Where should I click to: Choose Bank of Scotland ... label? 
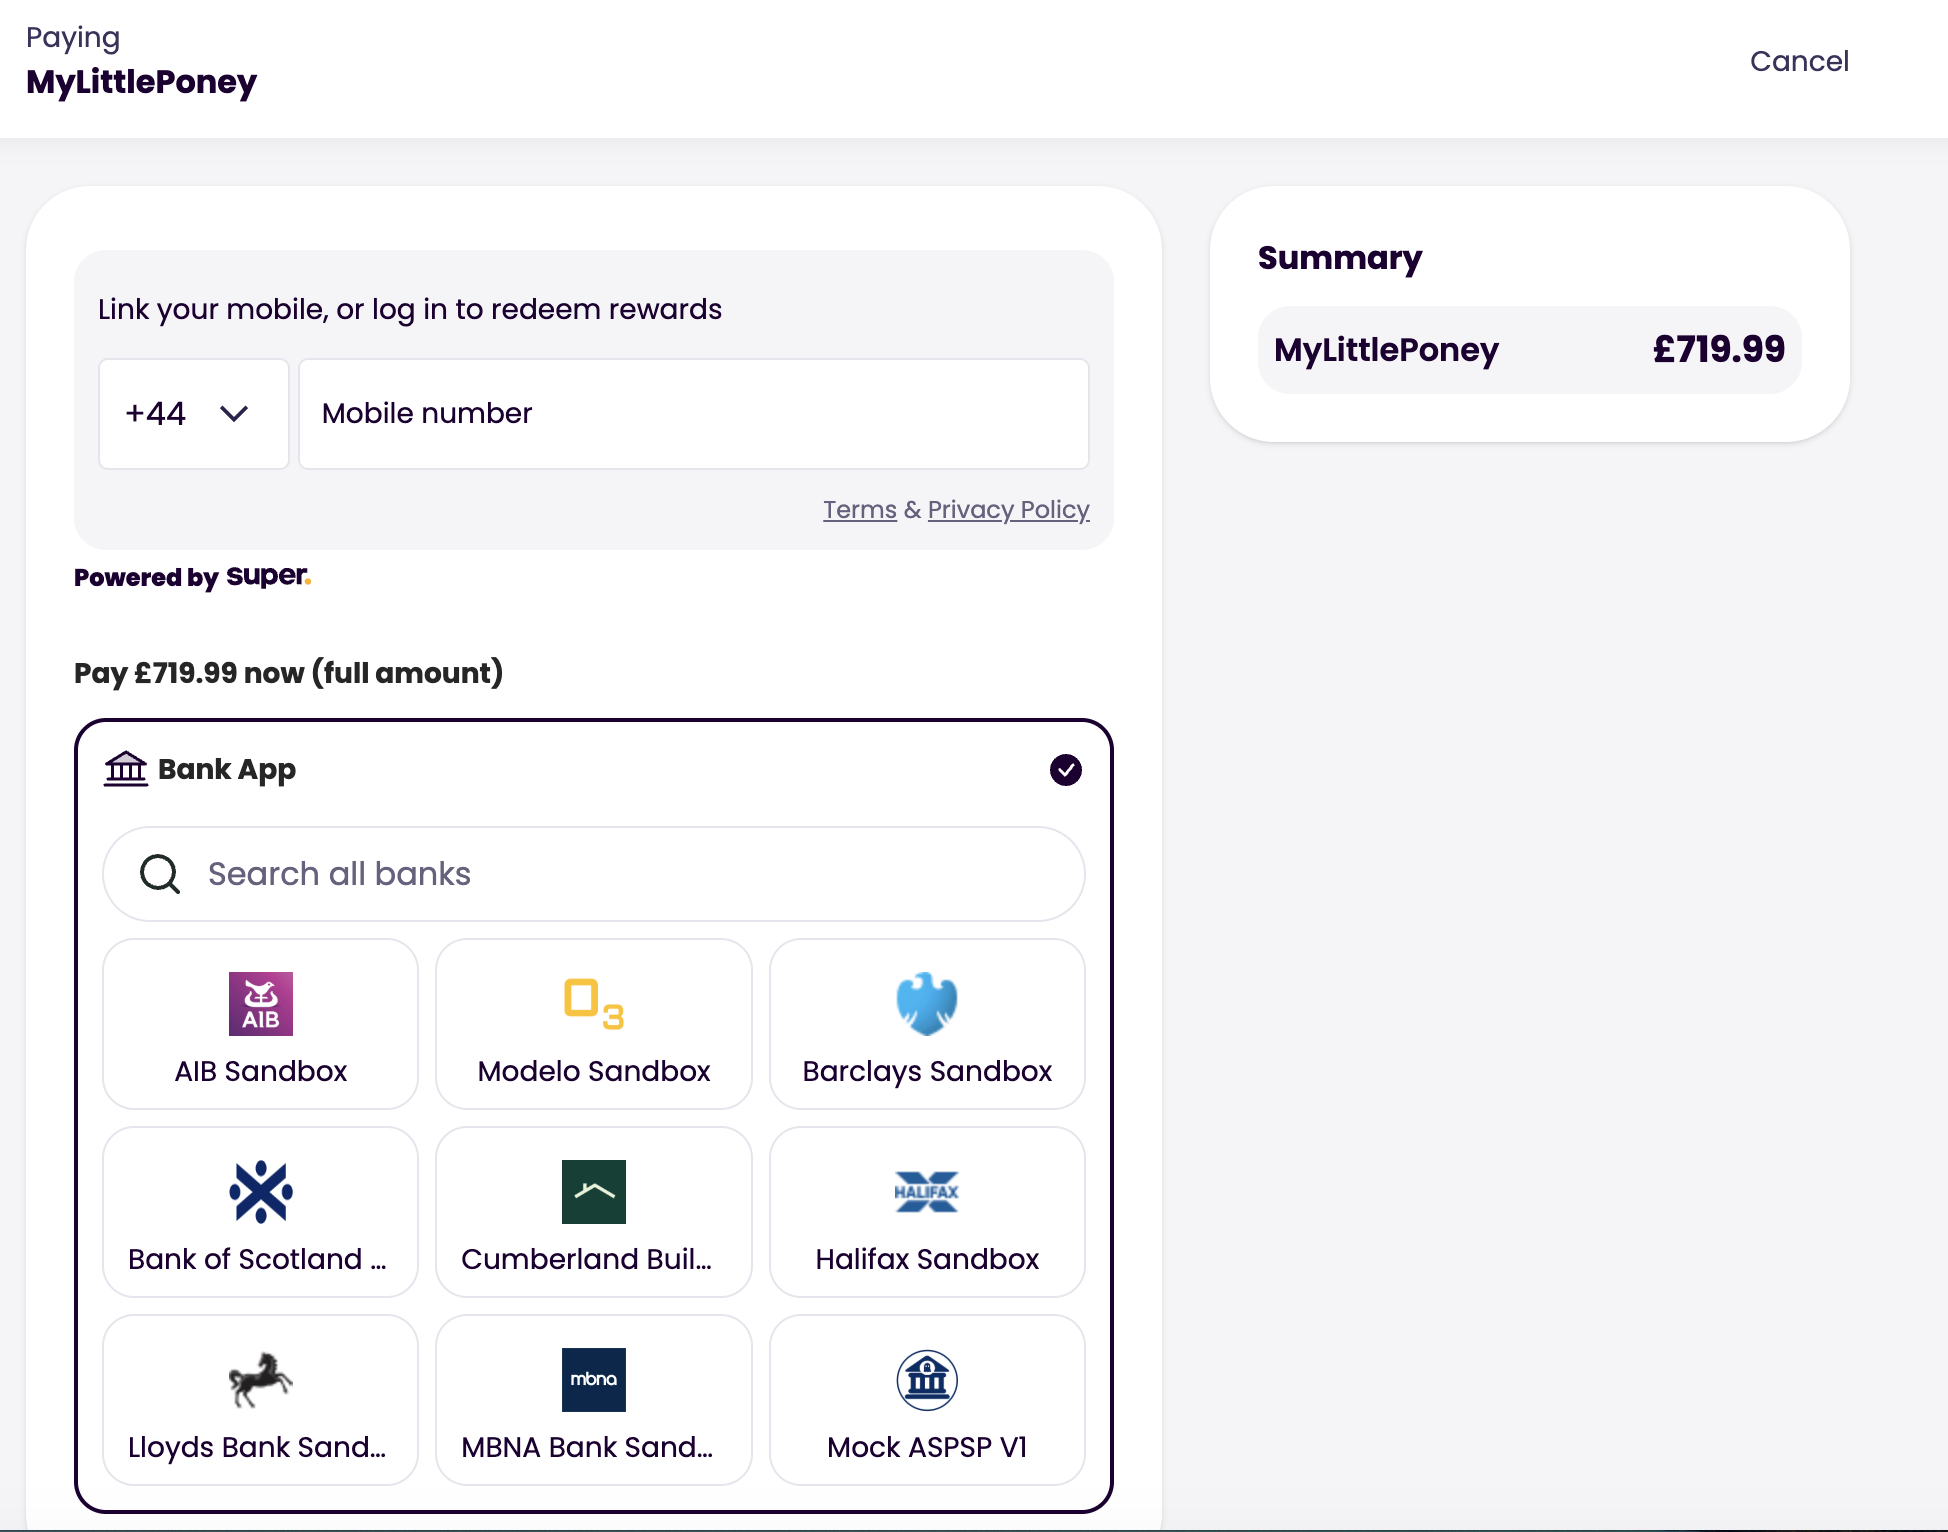click(x=257, y=1259)
